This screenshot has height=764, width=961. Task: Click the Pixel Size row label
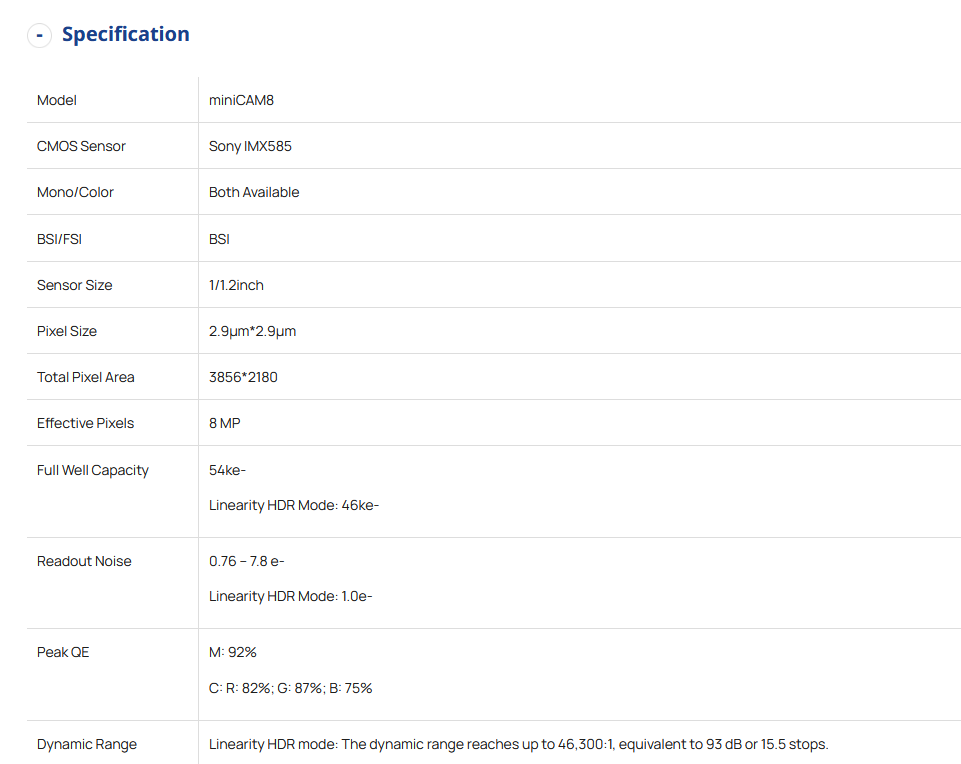coord(67,331)
